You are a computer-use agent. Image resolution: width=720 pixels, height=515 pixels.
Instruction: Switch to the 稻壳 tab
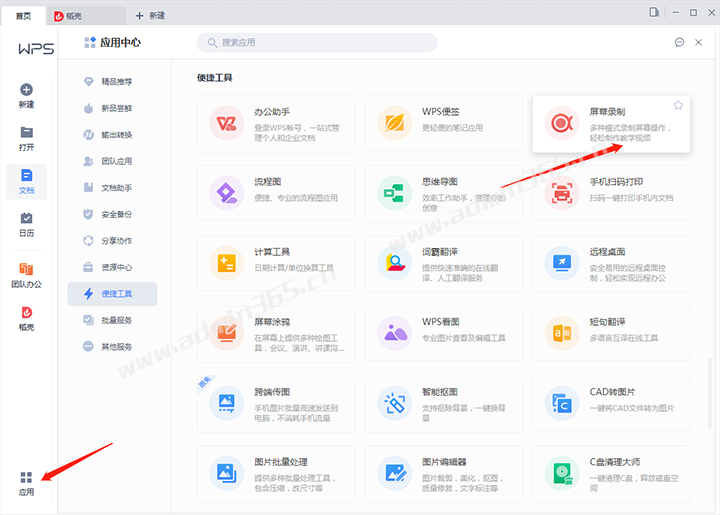[x=86, y=16]
